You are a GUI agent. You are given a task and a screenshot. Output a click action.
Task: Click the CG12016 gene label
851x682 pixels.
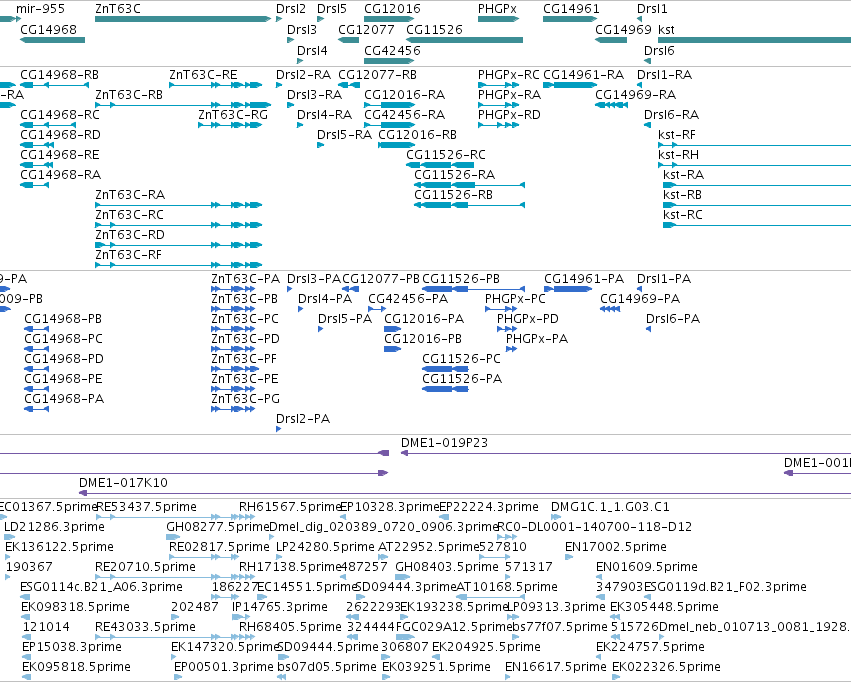[392, 9]
